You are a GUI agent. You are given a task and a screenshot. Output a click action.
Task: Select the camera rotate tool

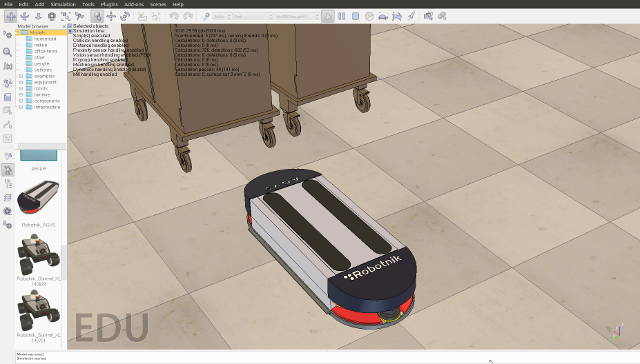click(x=24, y=16)
